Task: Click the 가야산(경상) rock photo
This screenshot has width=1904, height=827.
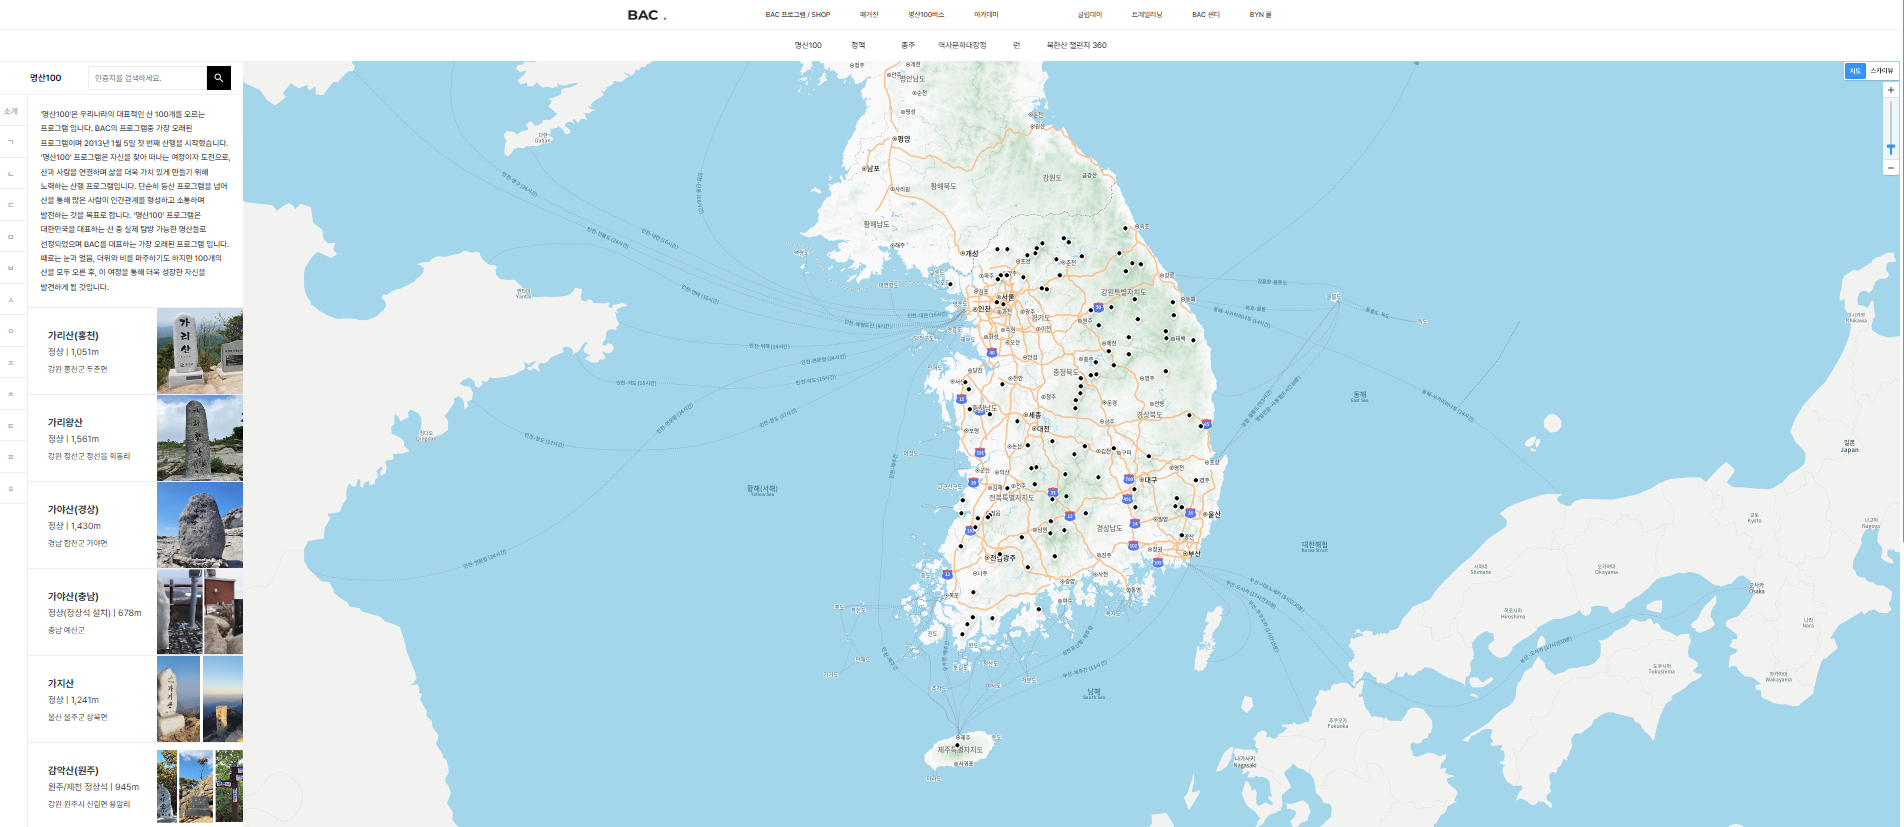Action: point(200,525)
